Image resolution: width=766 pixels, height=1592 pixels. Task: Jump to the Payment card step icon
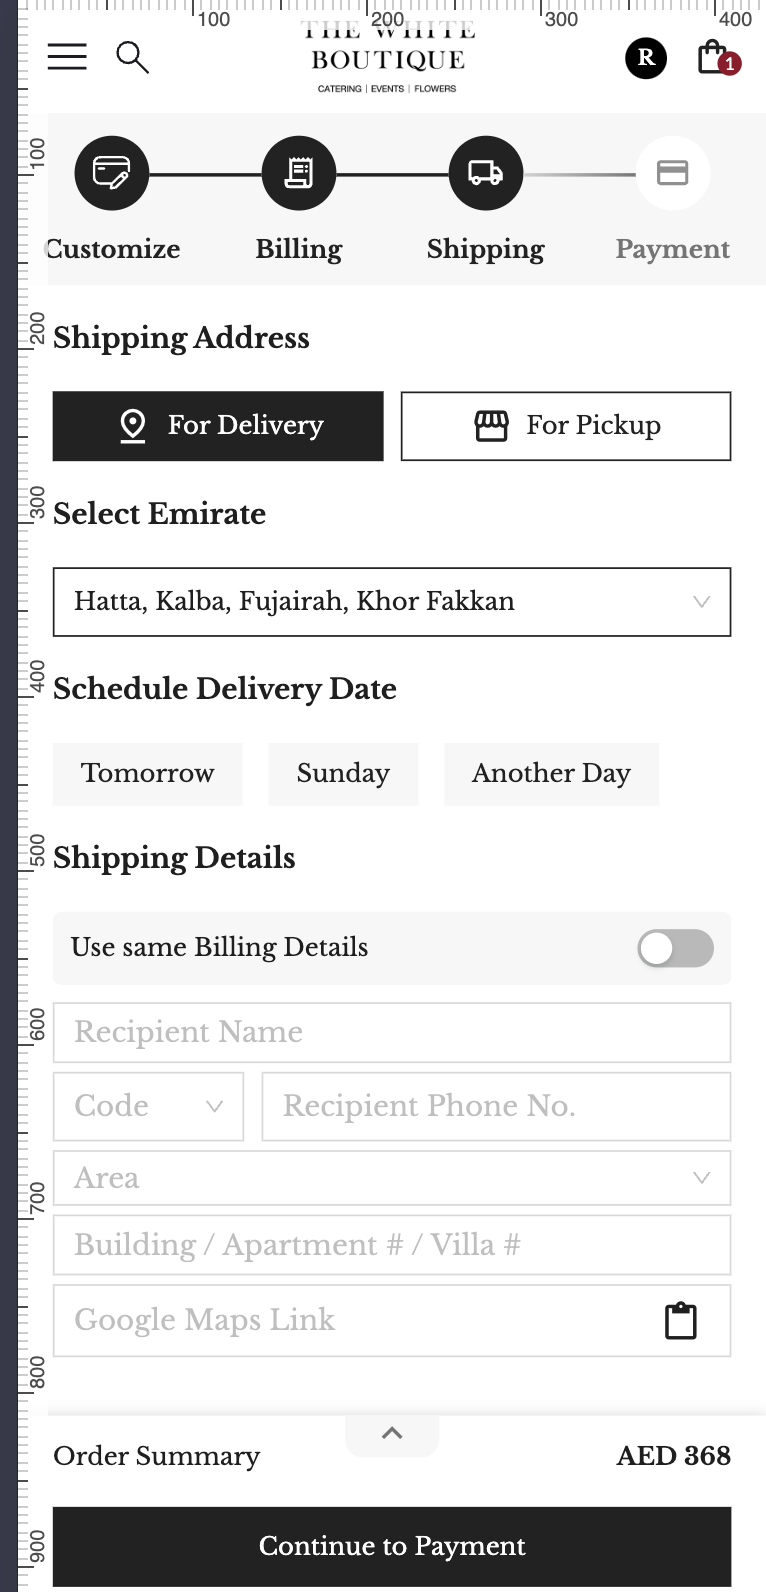coord(673,173)
